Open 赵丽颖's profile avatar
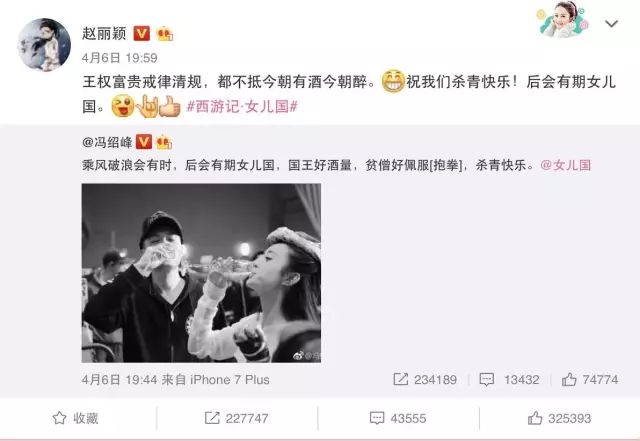 tap(44, 45)
